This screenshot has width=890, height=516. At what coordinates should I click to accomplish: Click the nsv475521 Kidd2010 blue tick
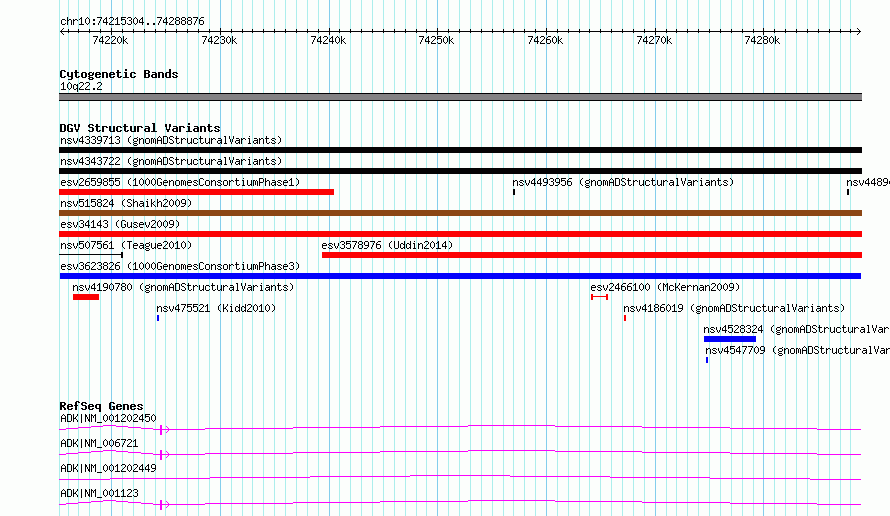point(158,318)
